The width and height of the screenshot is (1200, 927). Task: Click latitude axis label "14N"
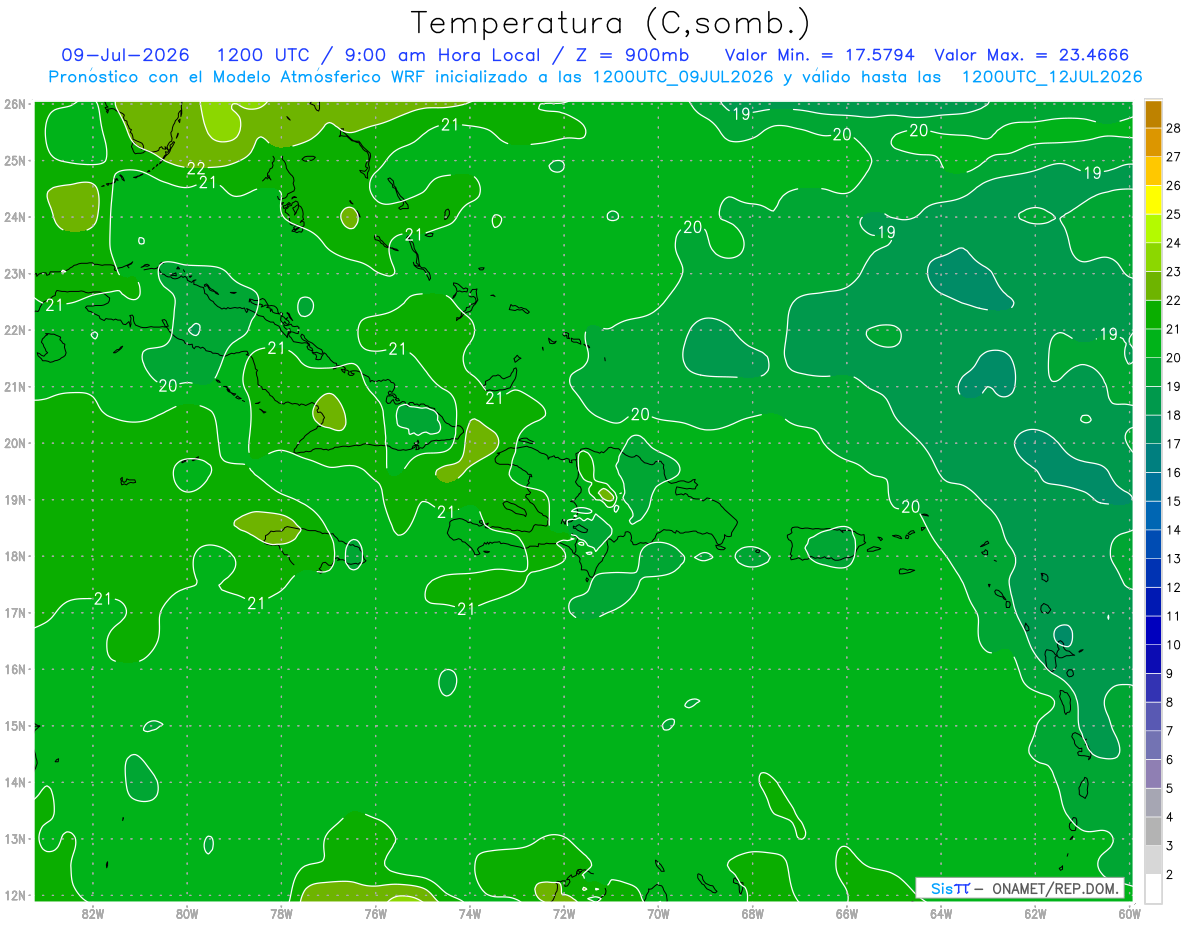pos(14,782)
